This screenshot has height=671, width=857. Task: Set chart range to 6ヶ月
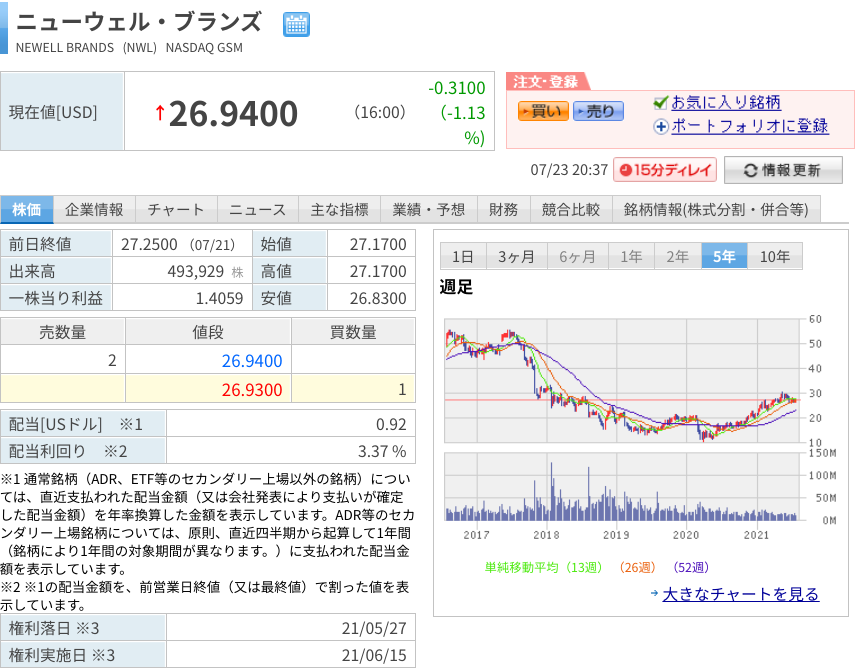point(578,256)
